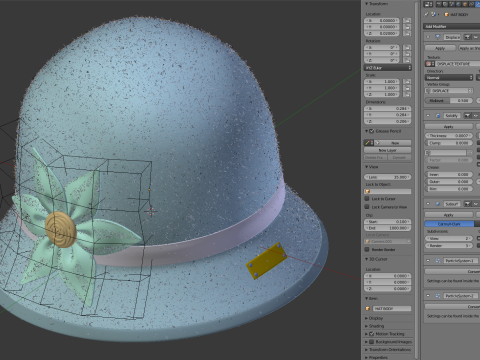The height and width of the screenshot is (360, 480).
Task: Lock the Scale Z axis
Action: pos(407,94)
